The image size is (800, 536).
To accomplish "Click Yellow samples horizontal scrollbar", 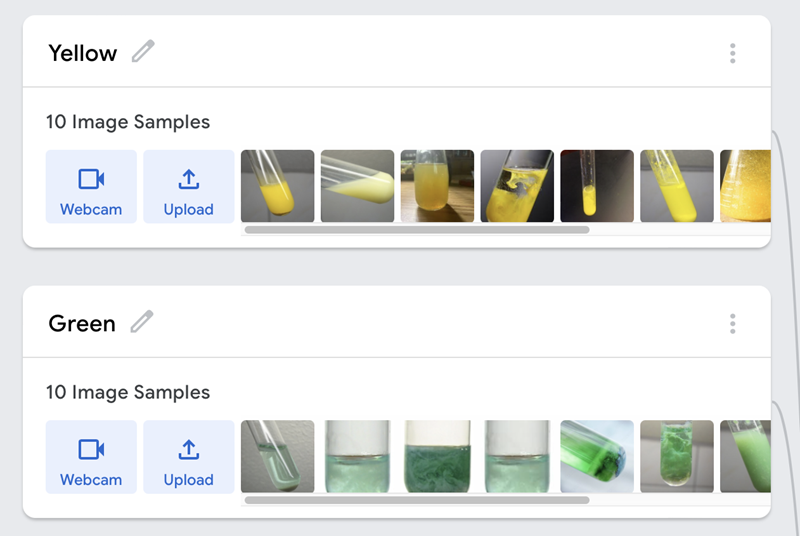I will click(417, 230).
